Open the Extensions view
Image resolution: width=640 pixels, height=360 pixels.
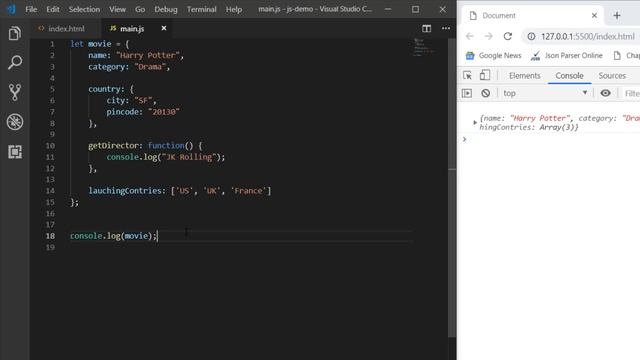pyautogui.click(x=15, y=151)
